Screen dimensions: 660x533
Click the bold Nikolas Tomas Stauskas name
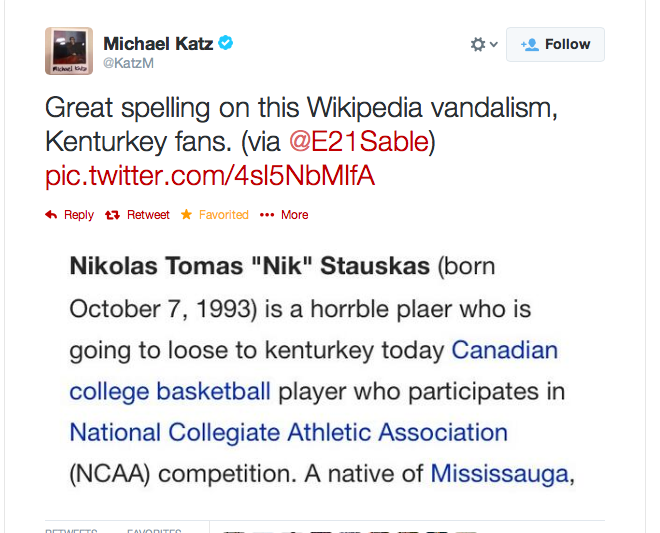click(x=250, y=268)
